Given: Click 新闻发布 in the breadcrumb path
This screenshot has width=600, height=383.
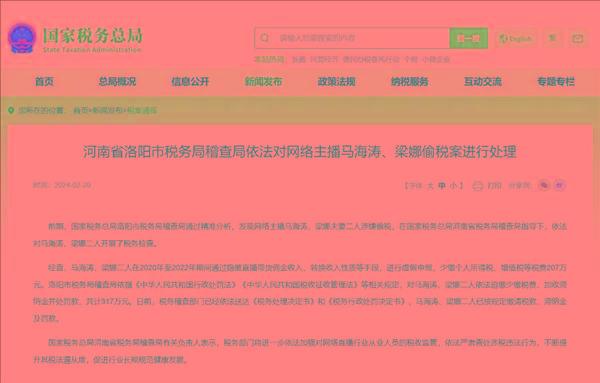Looking at the screenshot, I should pyautogui.click(x=107, y=110).
